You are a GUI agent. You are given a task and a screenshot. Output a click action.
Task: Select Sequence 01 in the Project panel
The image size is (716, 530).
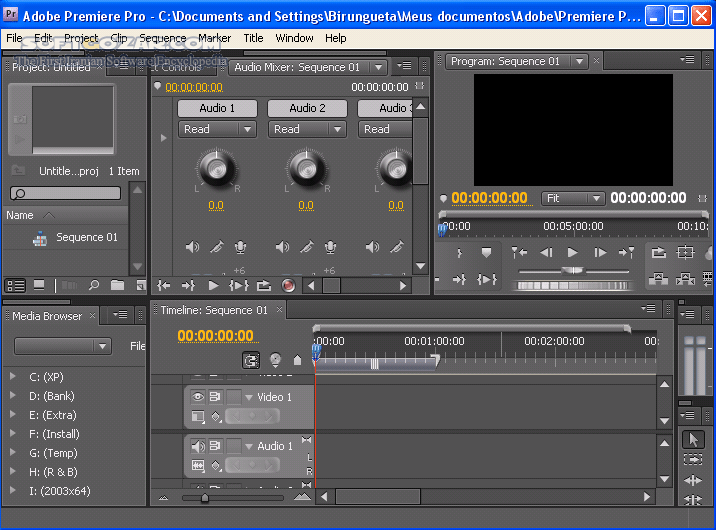tap(86, 238)
